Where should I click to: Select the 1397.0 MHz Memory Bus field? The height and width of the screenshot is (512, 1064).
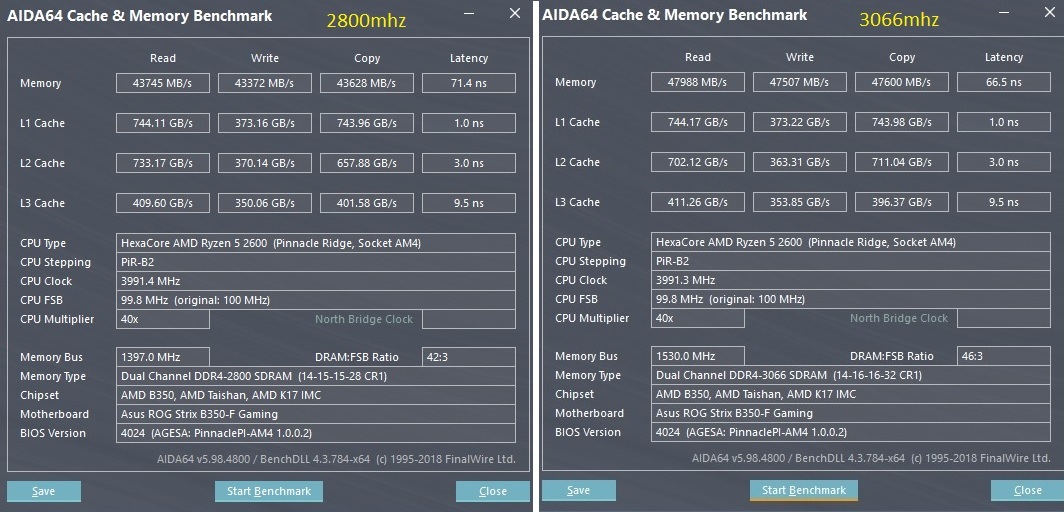coord(163,357)
